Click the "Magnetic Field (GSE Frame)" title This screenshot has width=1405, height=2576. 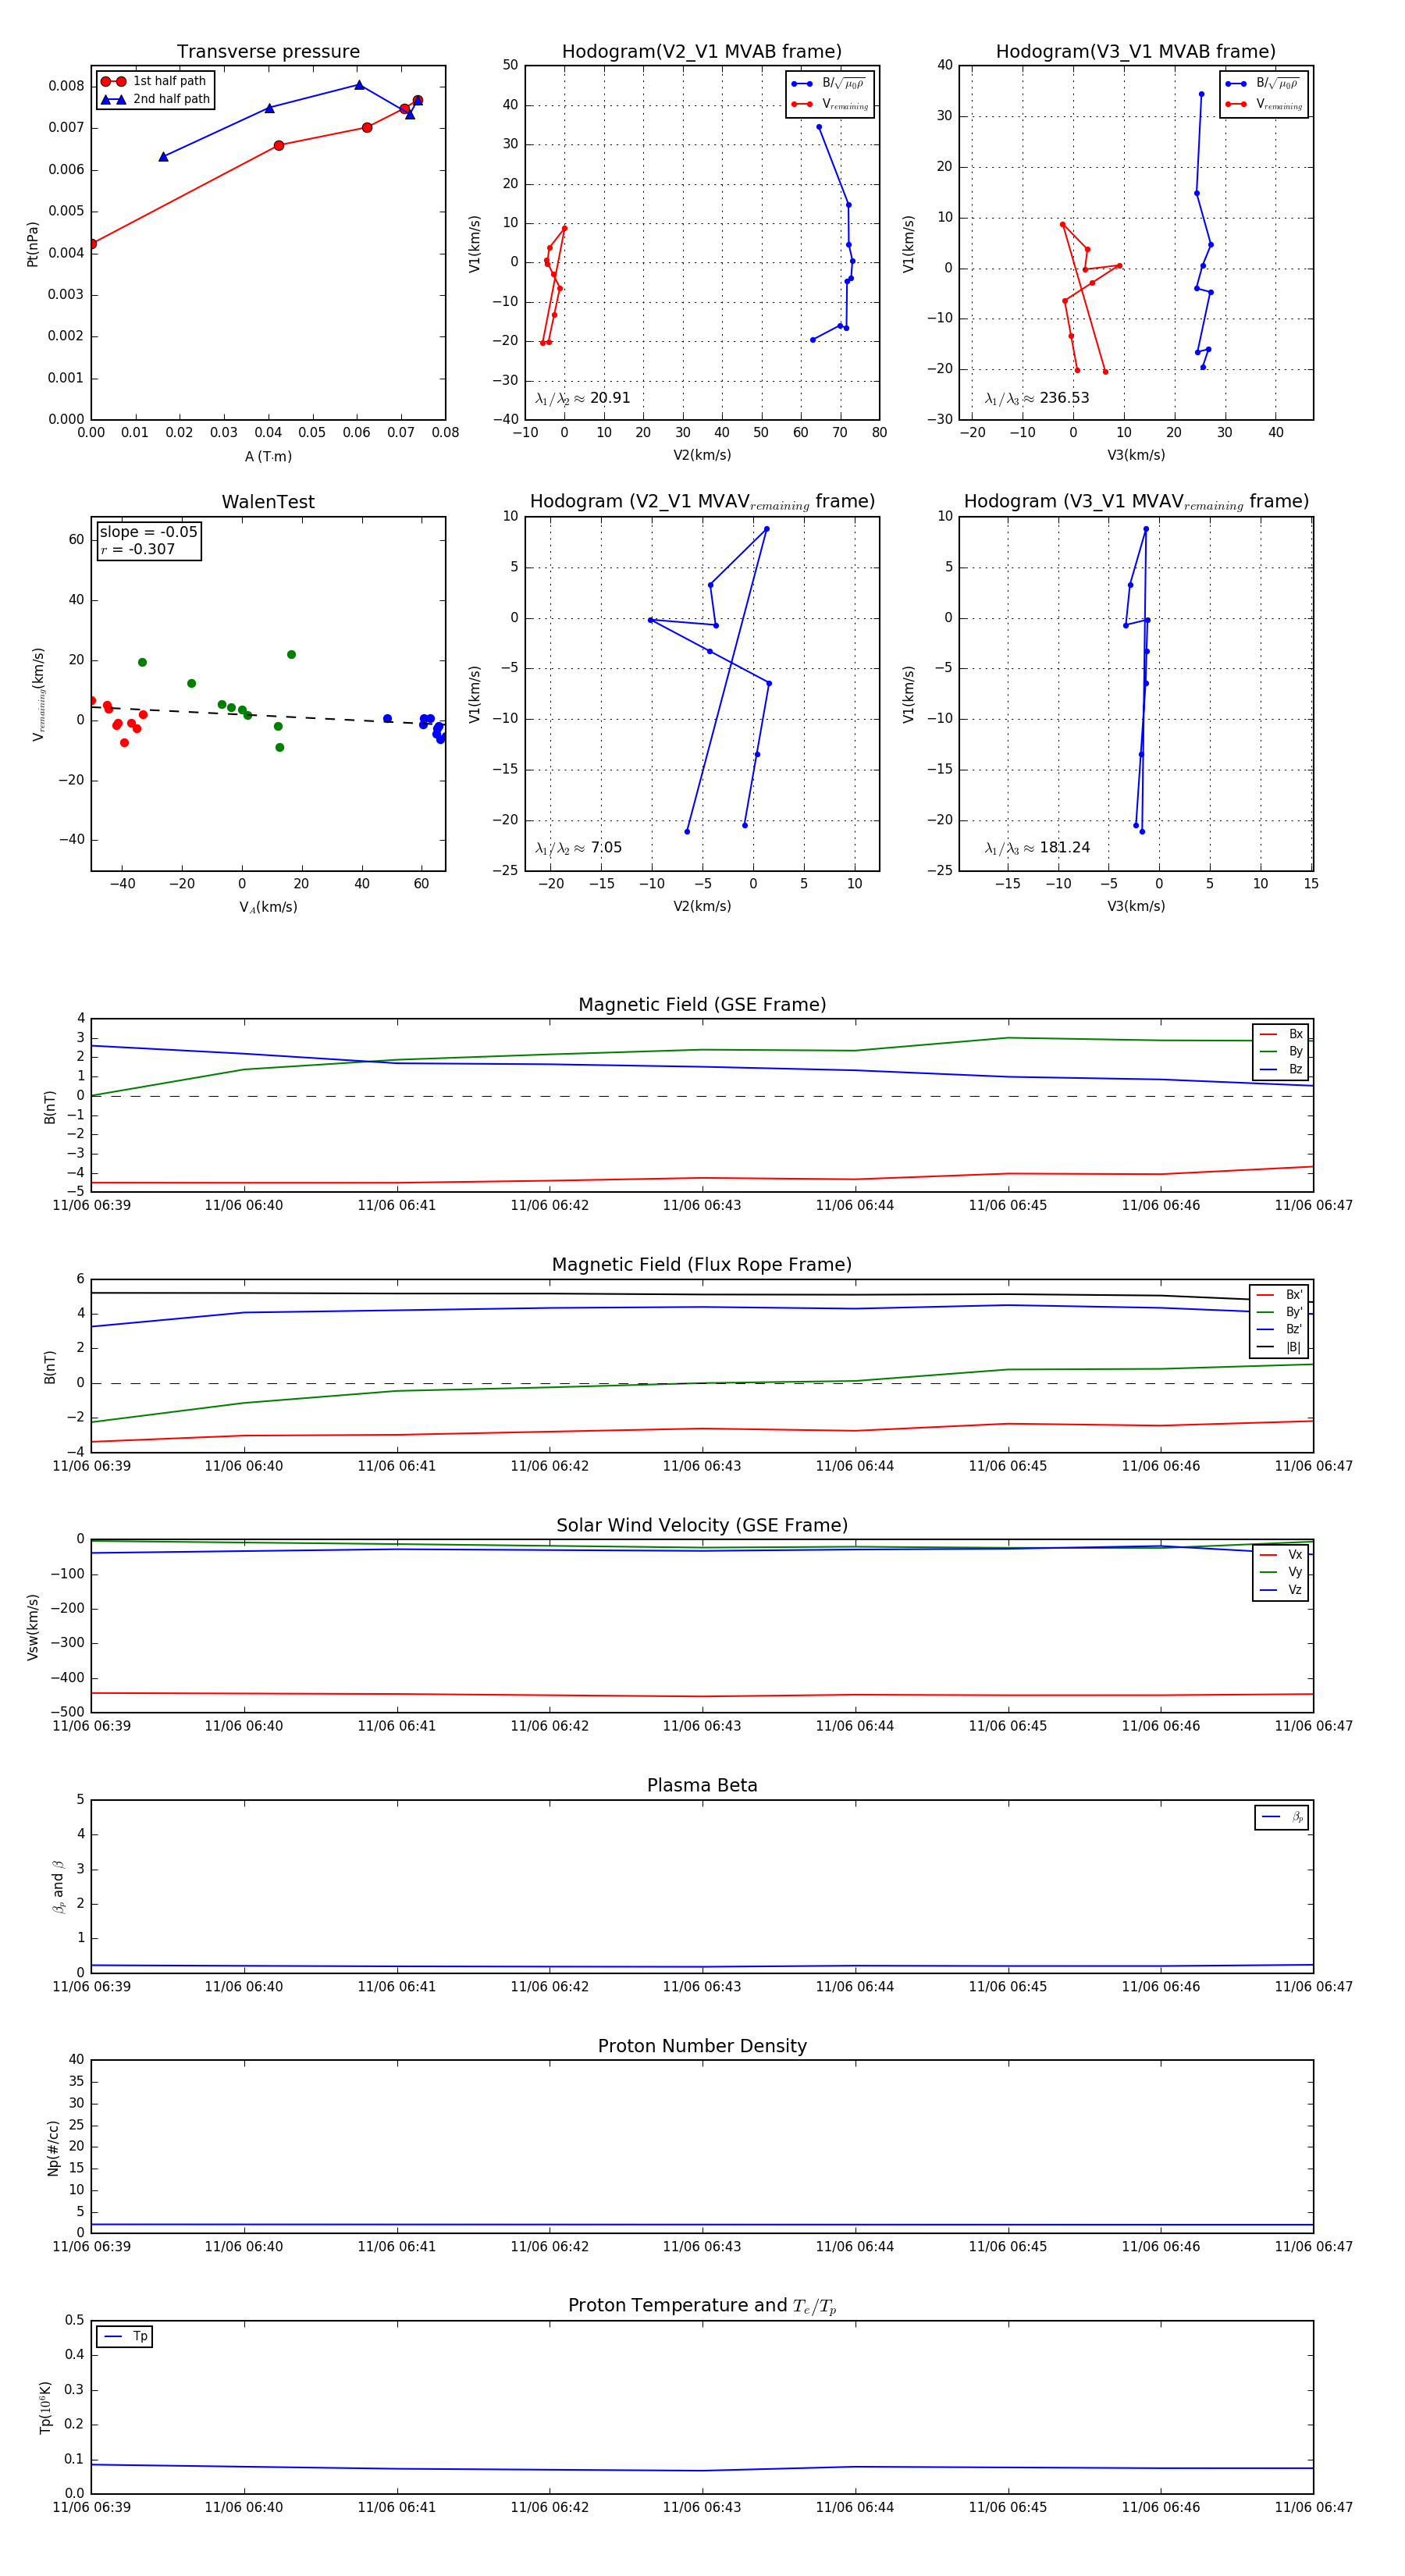(702, 1005)
